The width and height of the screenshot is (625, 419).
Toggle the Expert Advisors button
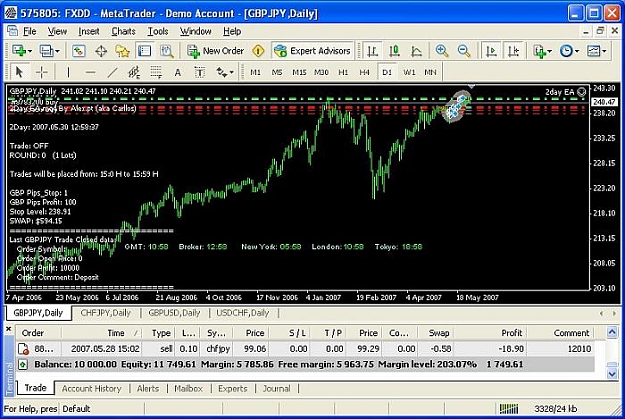(x=312, y=51)
